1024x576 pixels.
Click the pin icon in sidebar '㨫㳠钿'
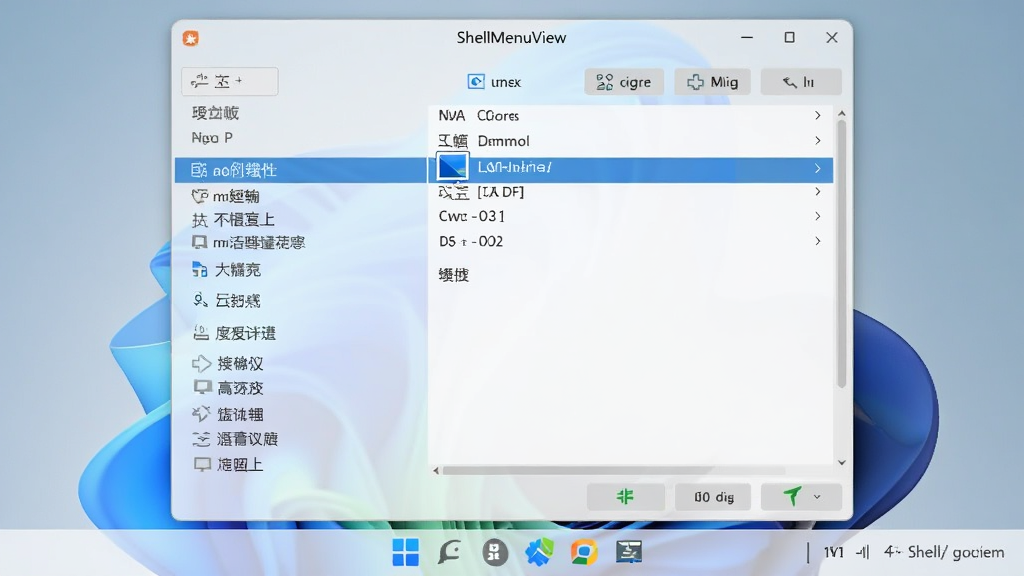pos(201,413)
